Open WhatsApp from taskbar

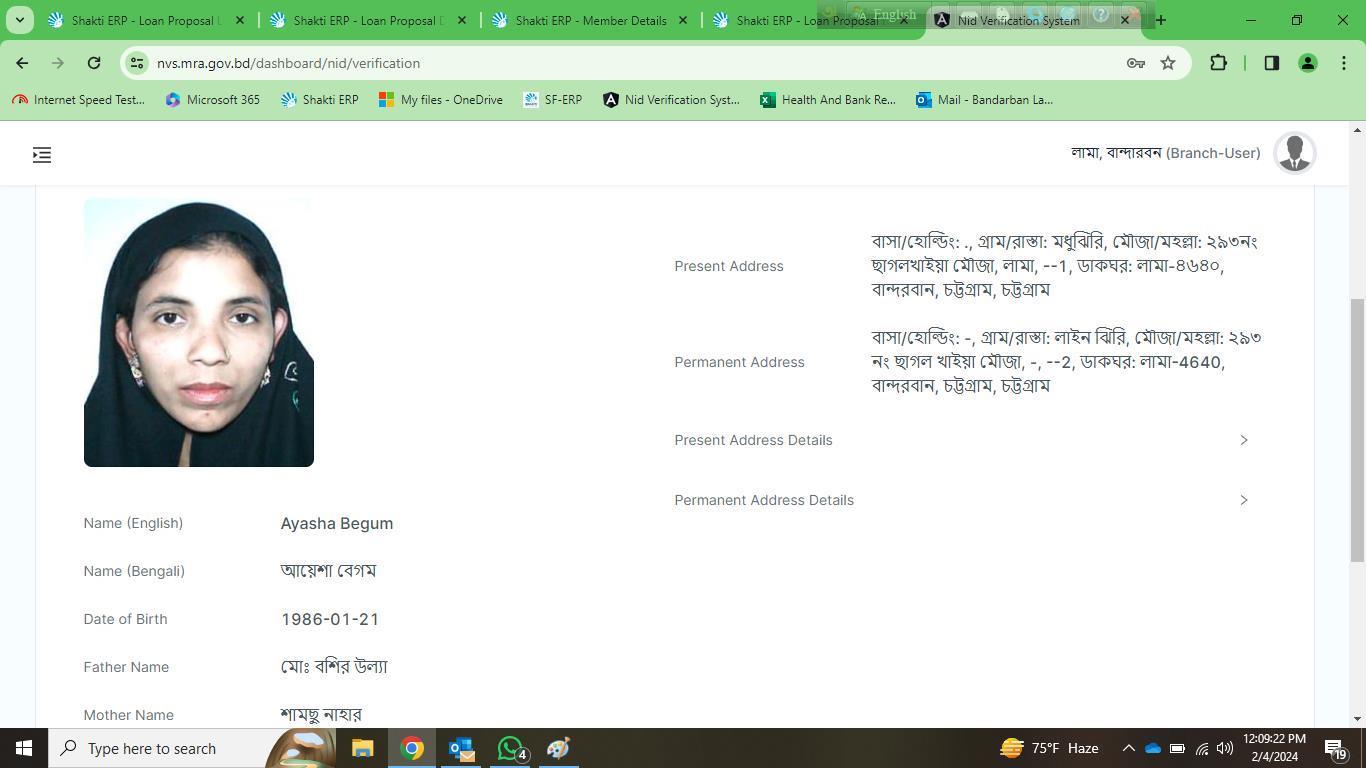[x=511, y=748]
